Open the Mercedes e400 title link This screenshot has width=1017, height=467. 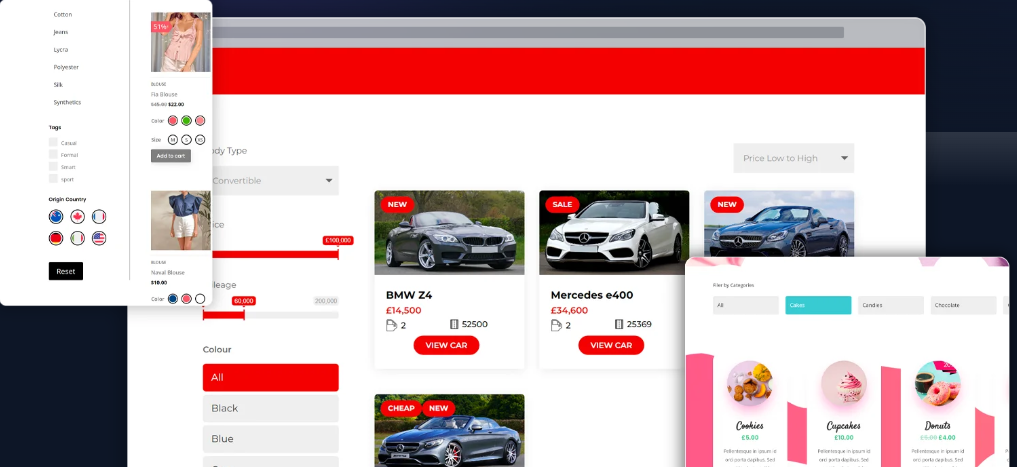click(592, 295)
